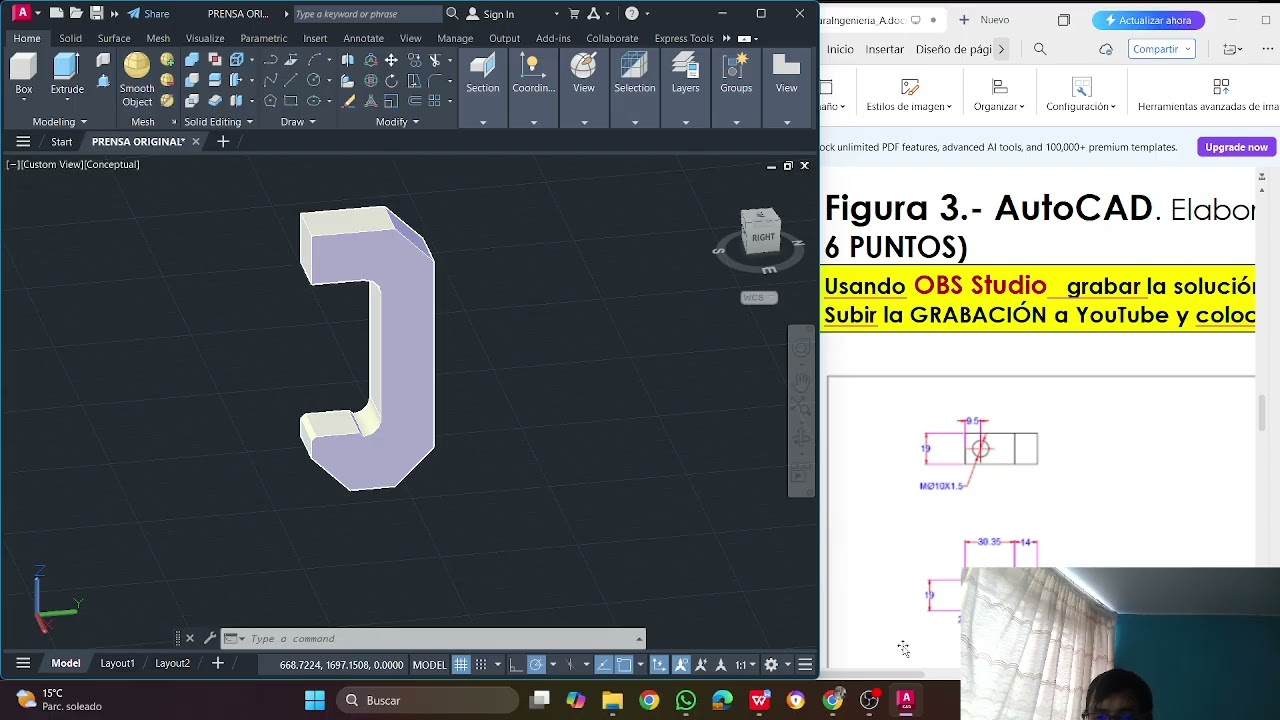
Task: Expand the Modeling panel dropdown
Action: [59, 122]
